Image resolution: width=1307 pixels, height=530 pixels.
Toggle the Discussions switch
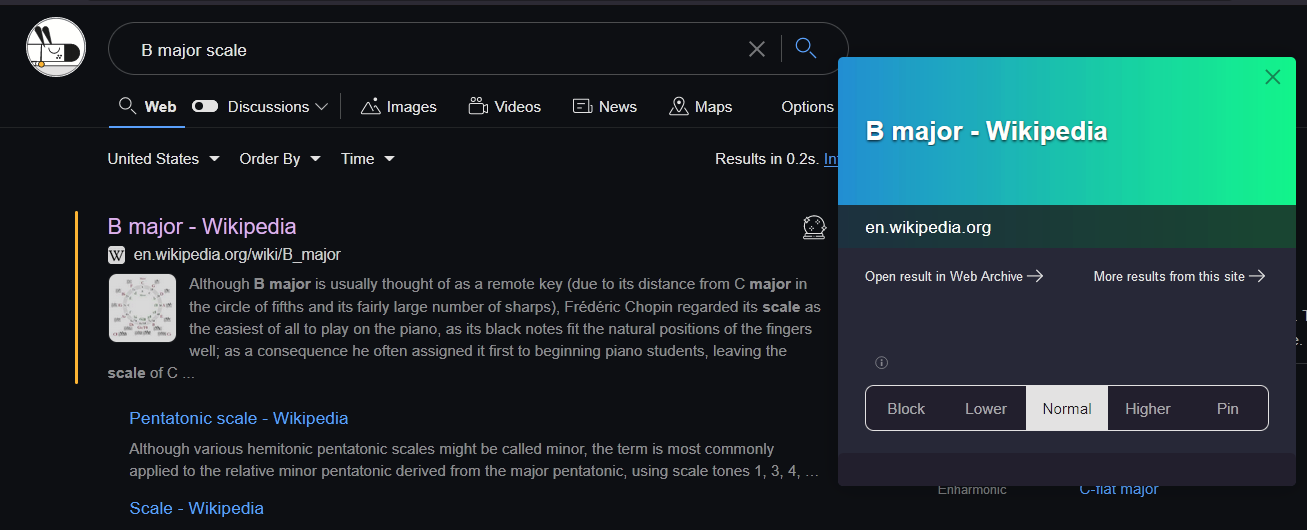point(205,107)
